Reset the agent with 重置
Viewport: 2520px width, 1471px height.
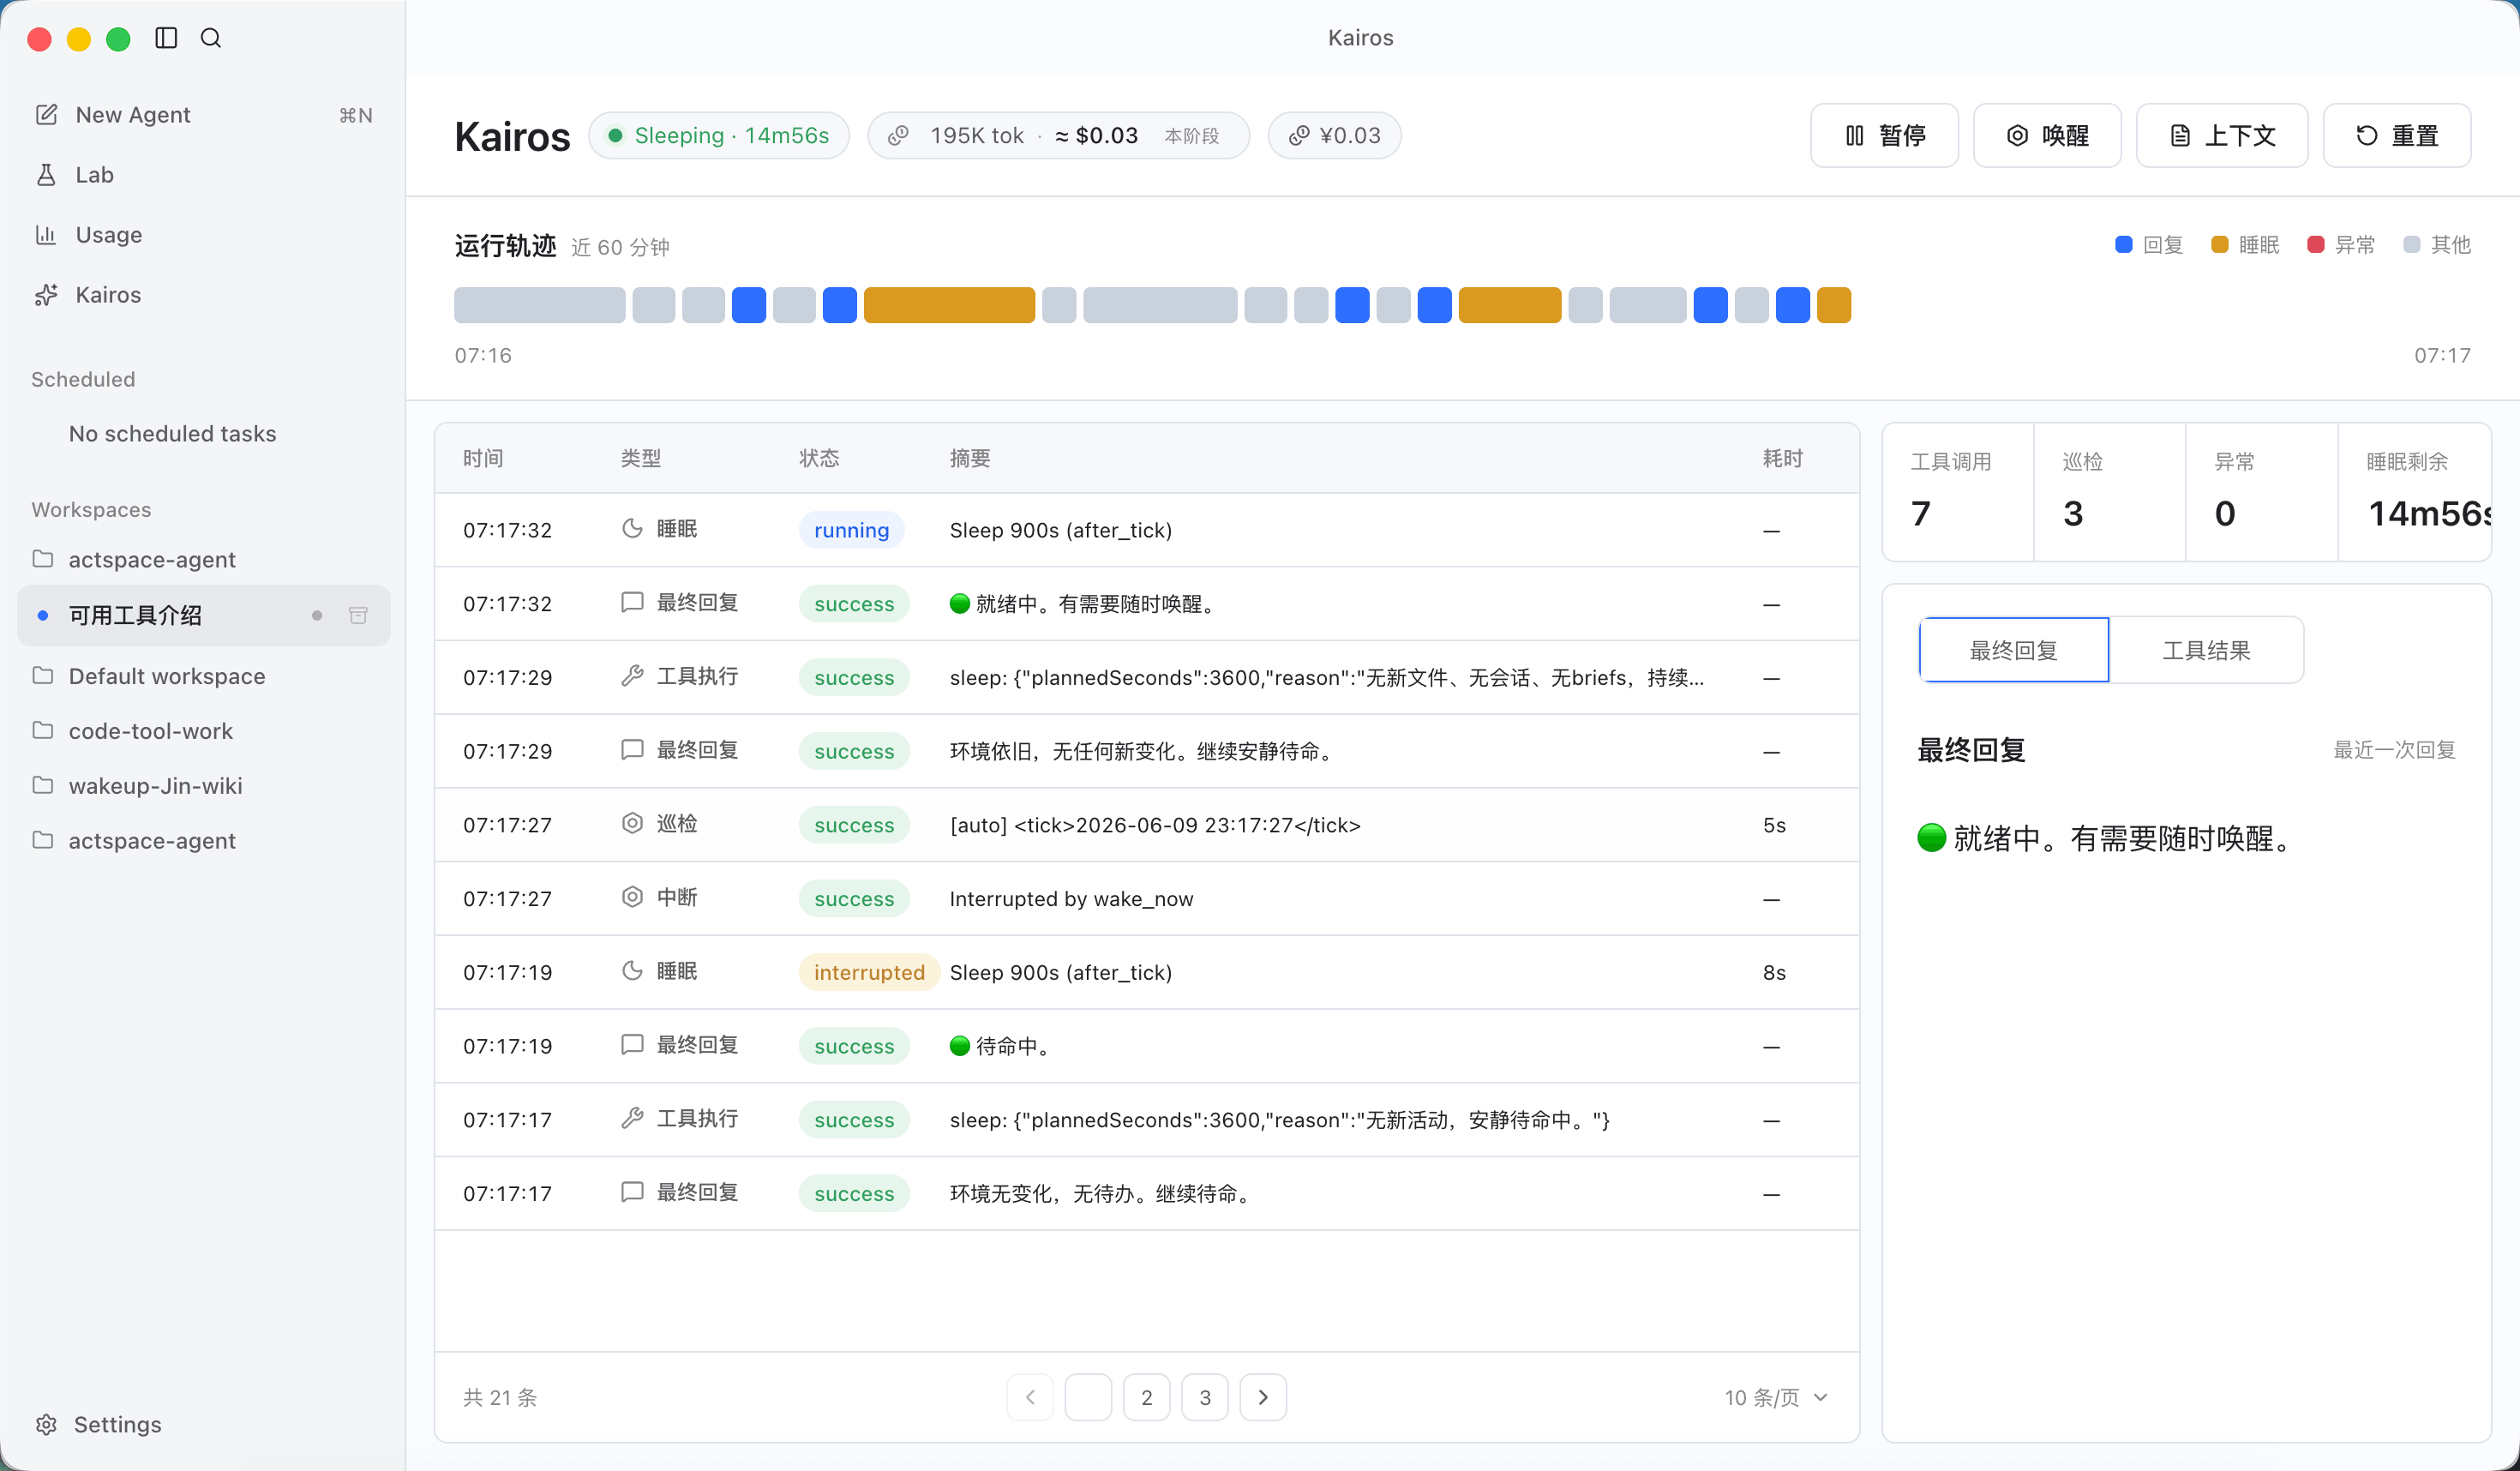tap(2397, 135)
